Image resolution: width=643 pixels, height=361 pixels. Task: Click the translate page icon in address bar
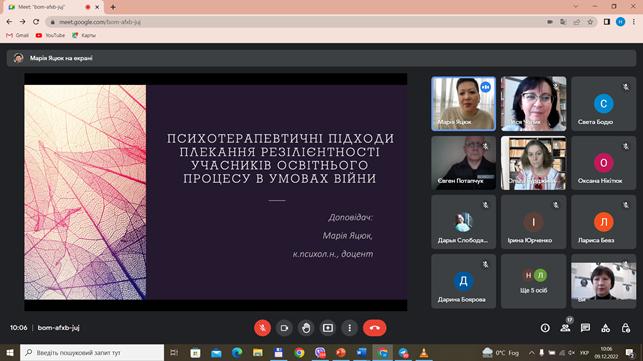click(563, 22)
